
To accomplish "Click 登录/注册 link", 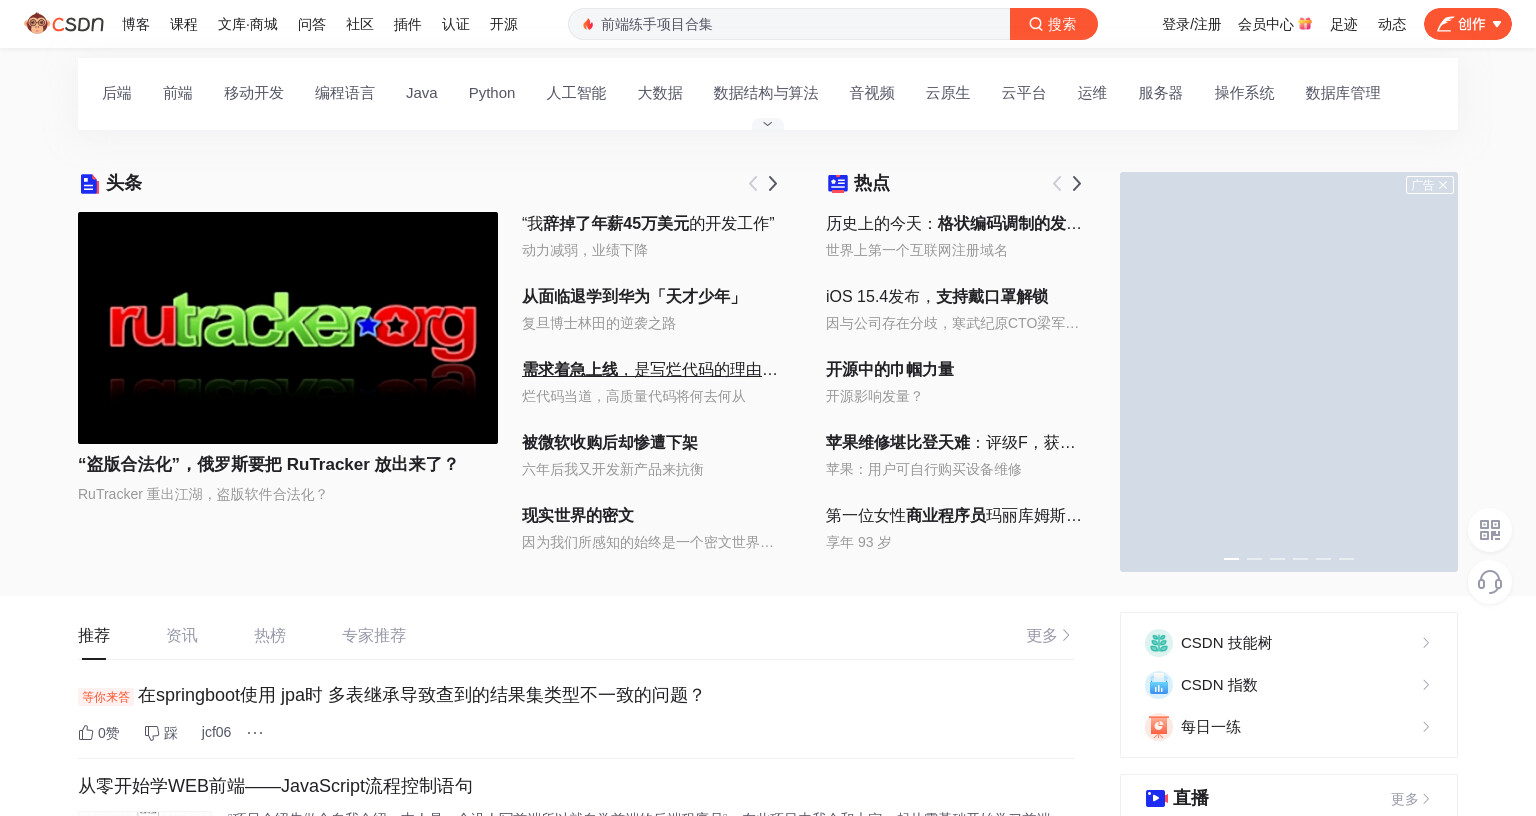I will point(1191,24).
